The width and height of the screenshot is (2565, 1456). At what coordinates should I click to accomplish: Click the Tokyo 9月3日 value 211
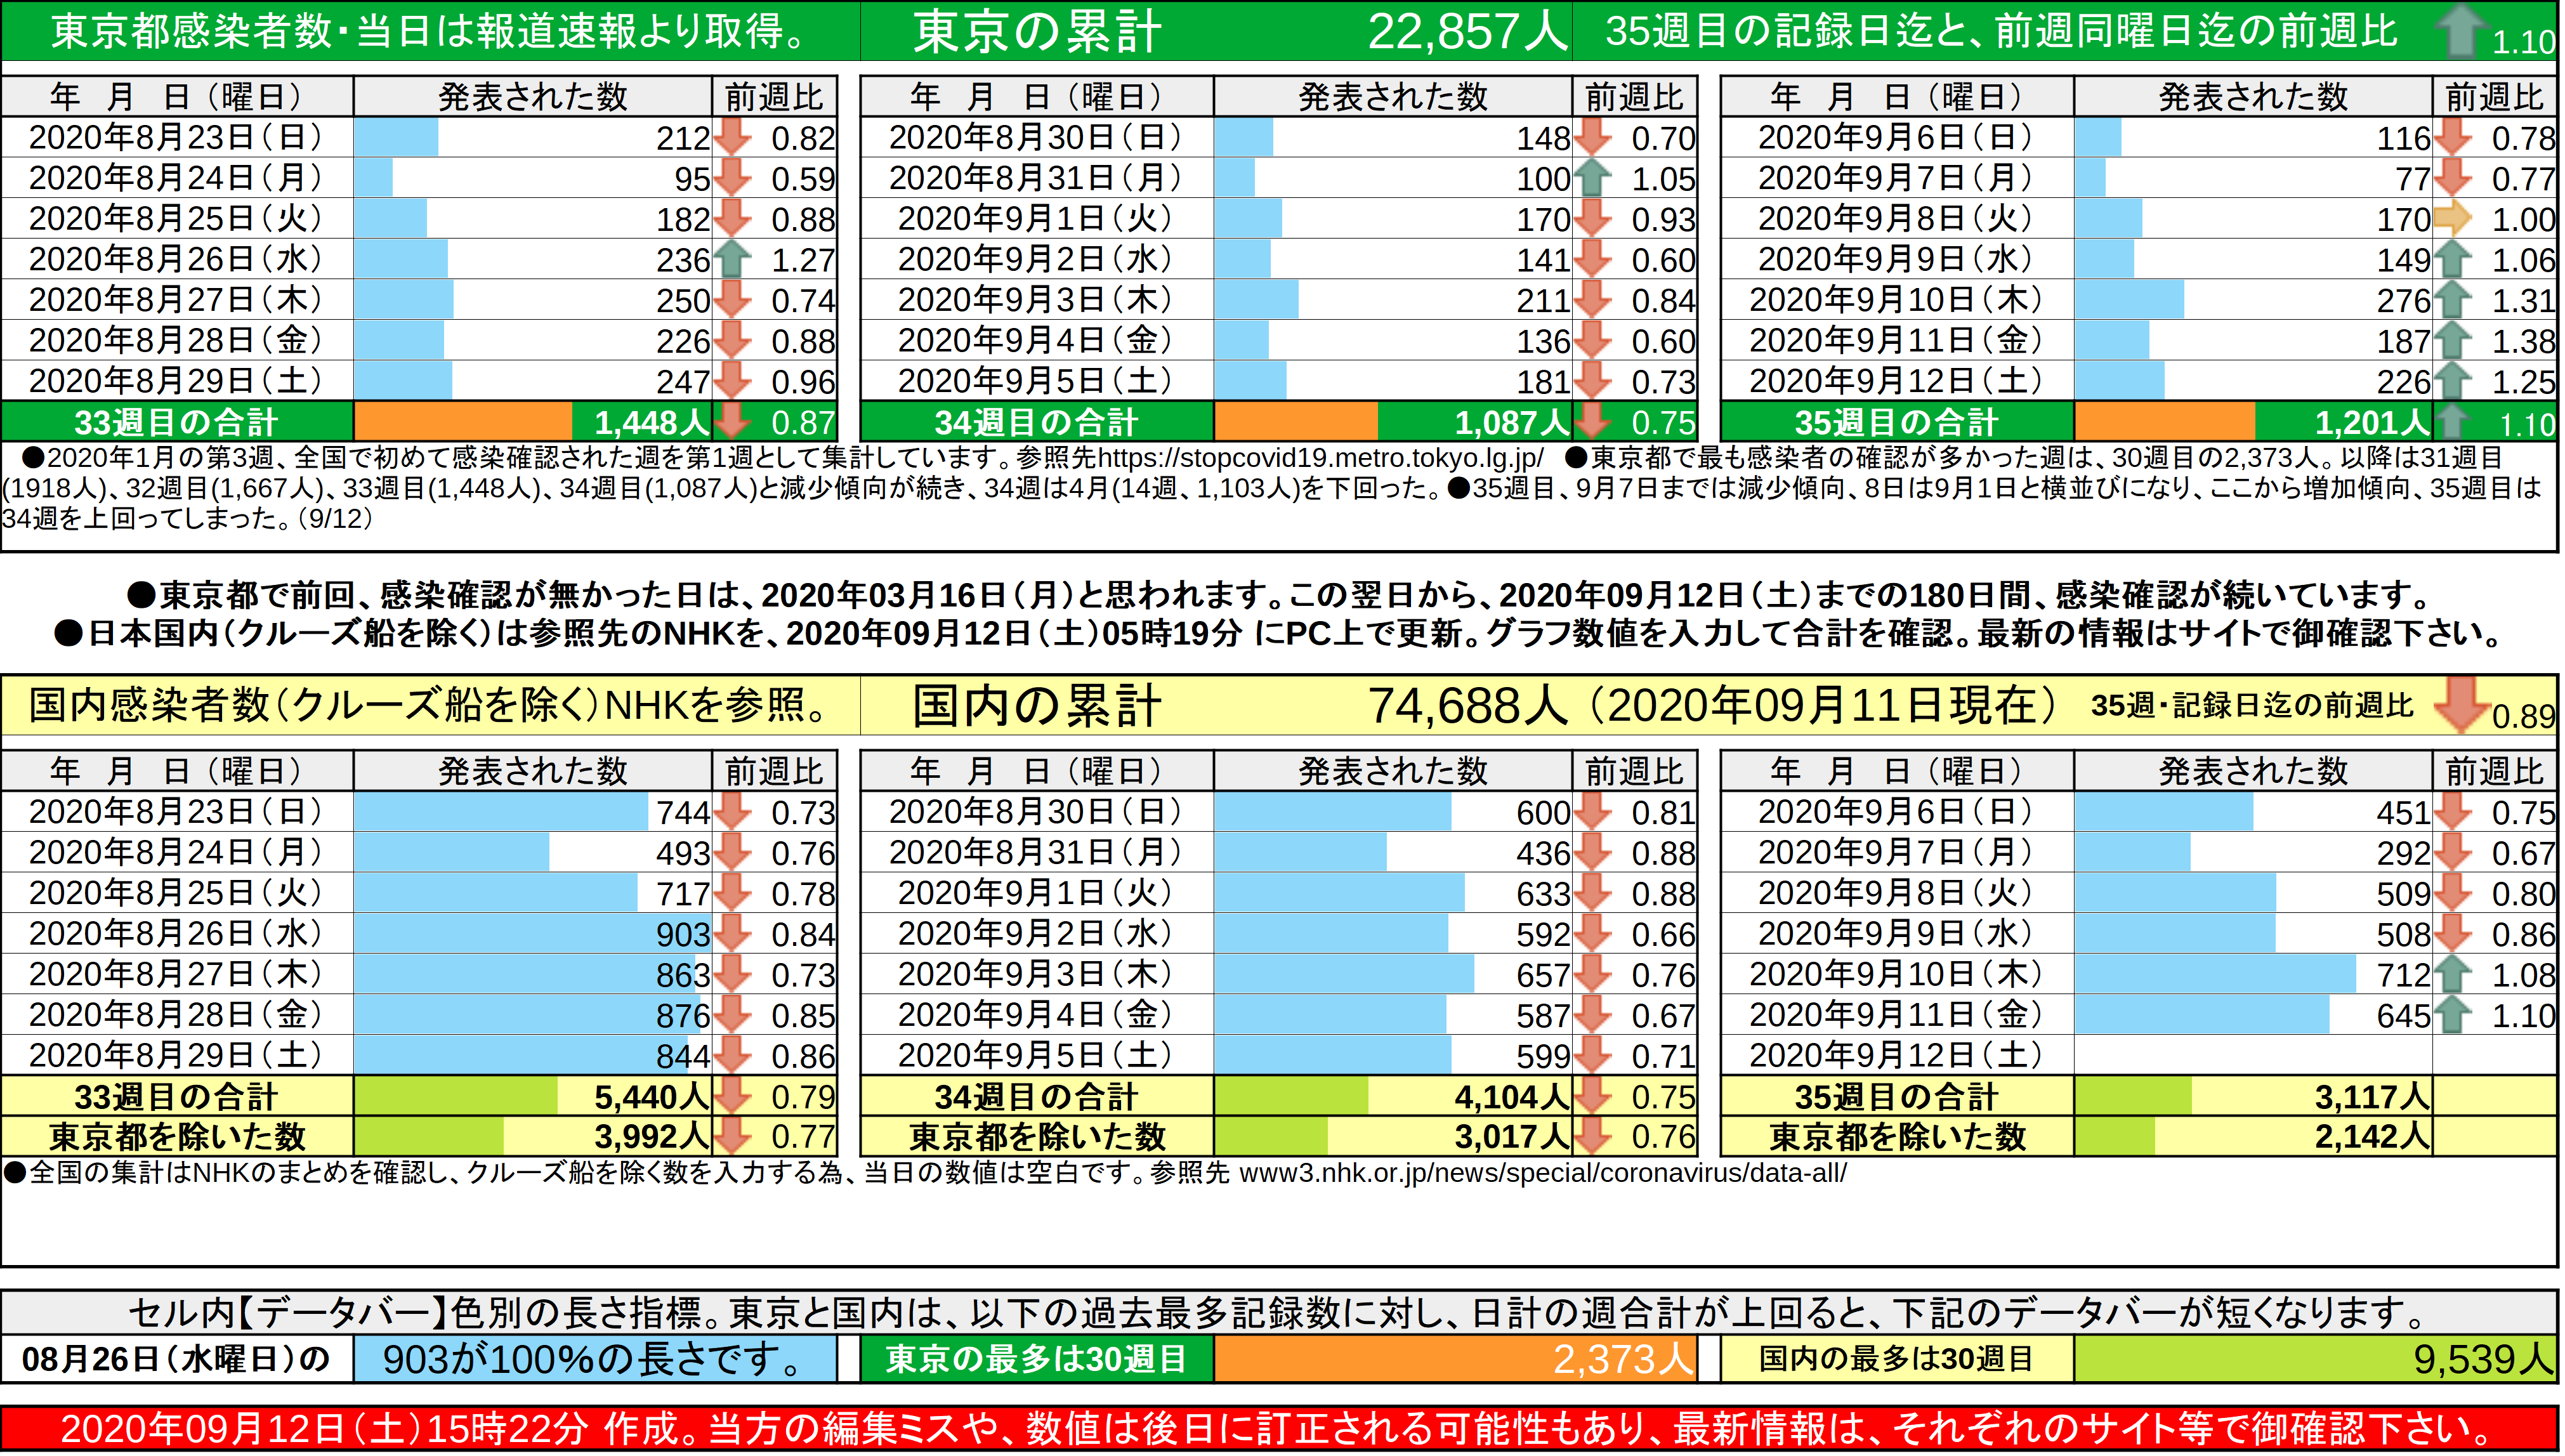1543,300
